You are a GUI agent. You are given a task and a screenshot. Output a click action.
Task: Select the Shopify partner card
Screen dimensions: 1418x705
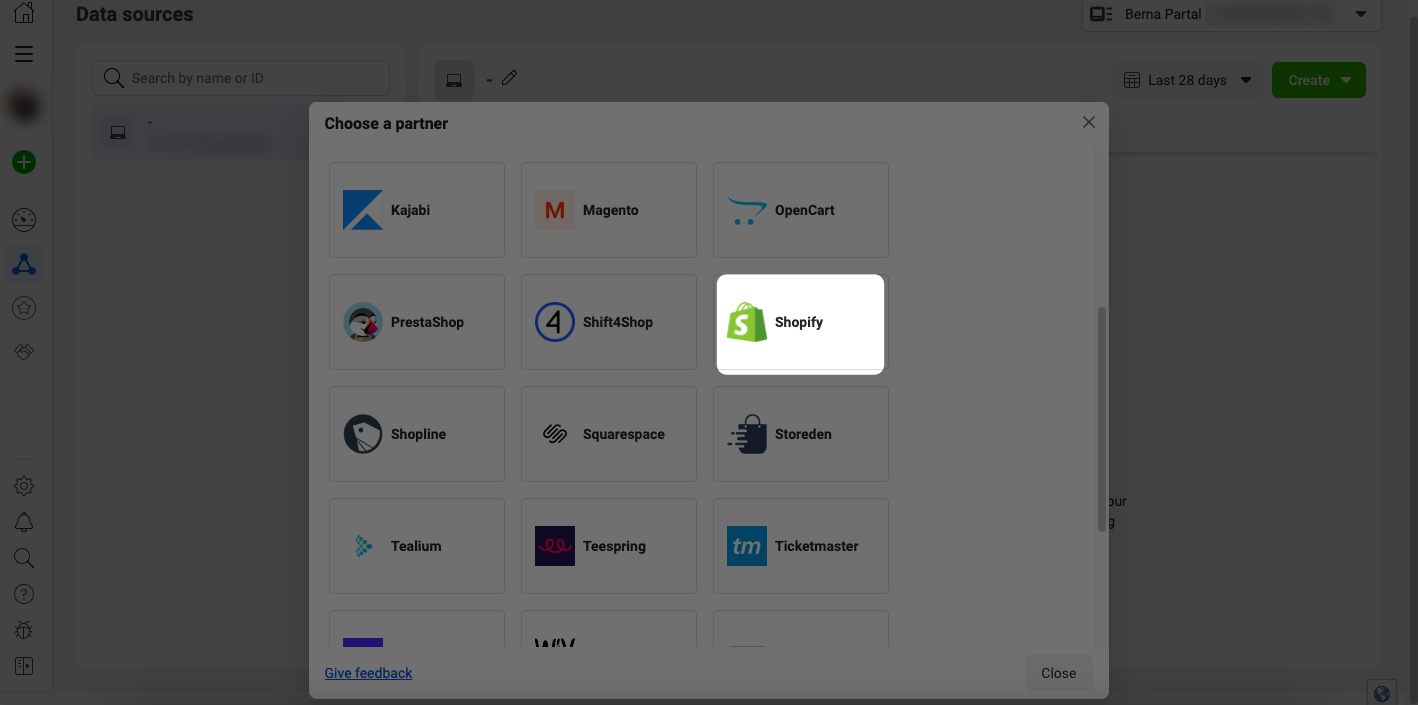click(x=801, y=324)
